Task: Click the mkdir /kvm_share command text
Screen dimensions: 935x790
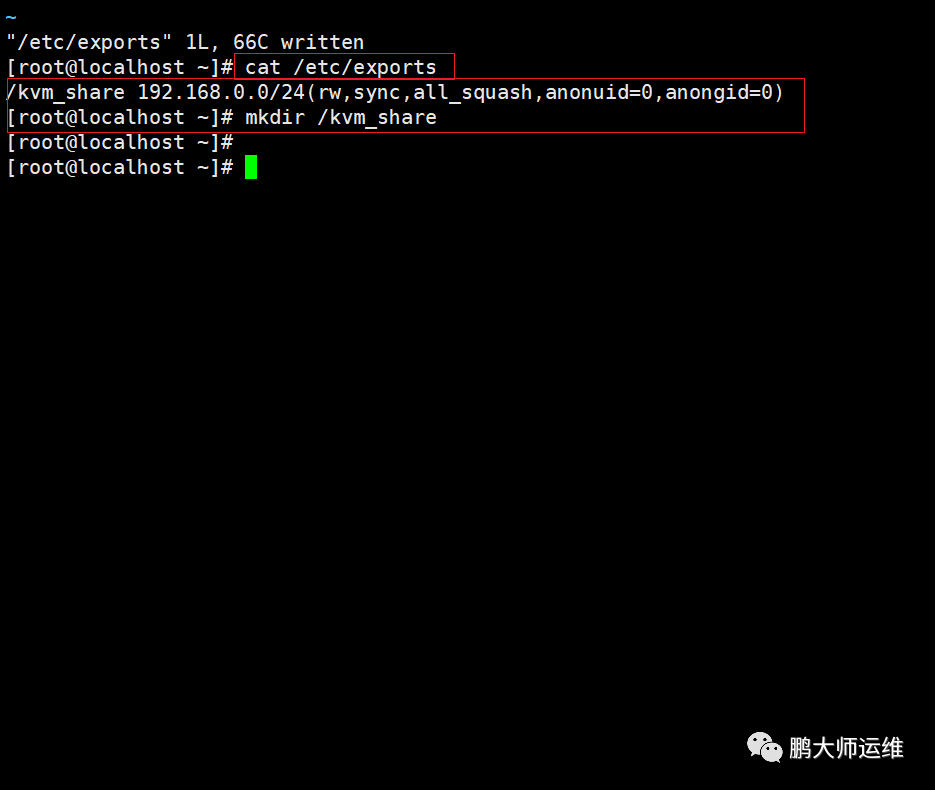Action: point(340,117)
